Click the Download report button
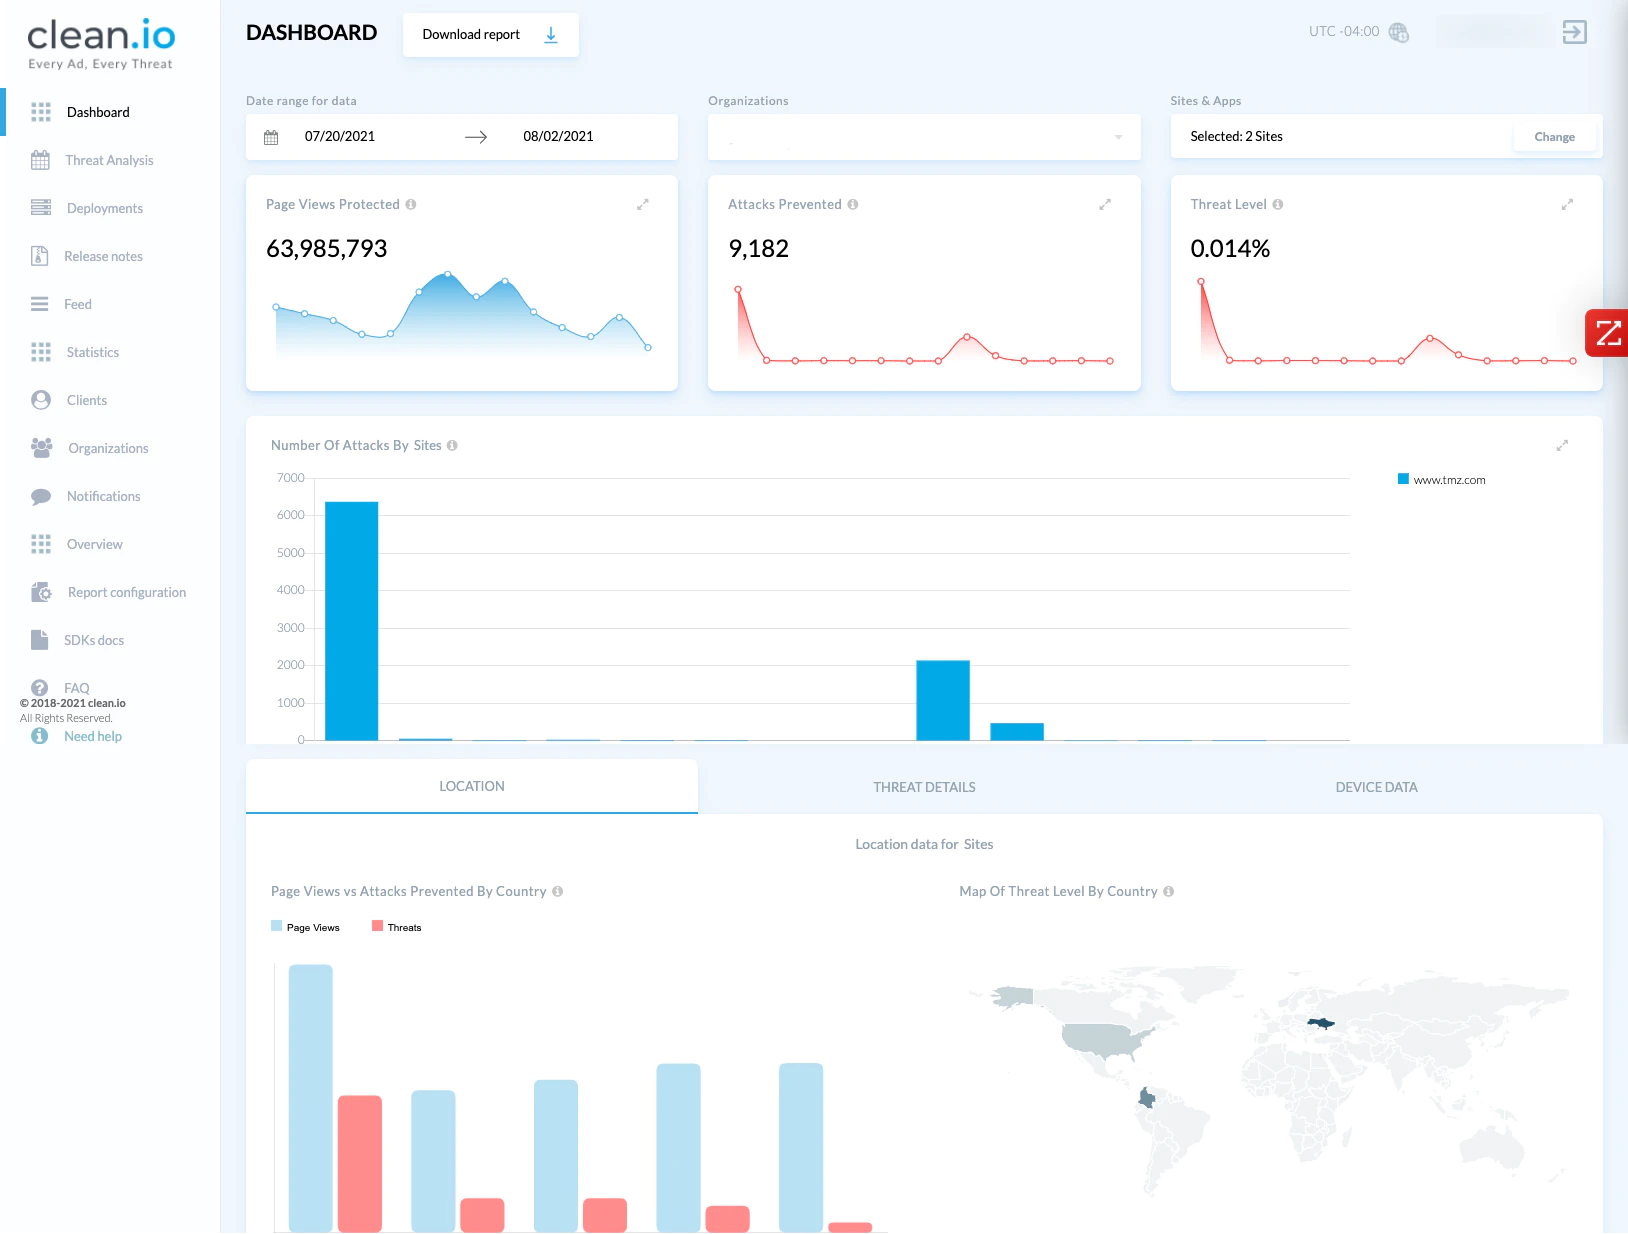The width and height of the screenshot is (1628, 1234). click(491, 35)
